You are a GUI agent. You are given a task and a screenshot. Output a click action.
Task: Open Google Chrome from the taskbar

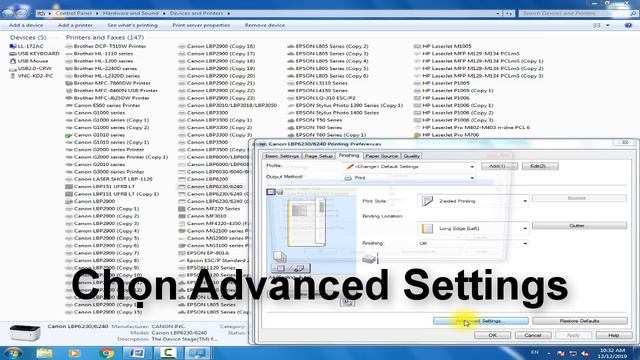106,353
